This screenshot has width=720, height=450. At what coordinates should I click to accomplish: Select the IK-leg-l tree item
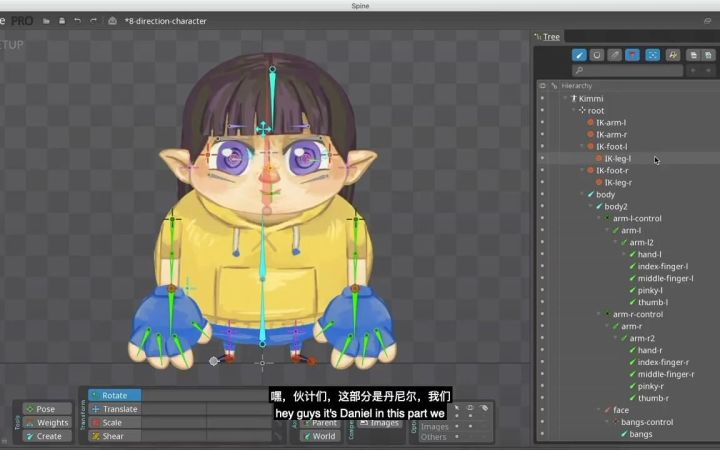tap(617, 158)
